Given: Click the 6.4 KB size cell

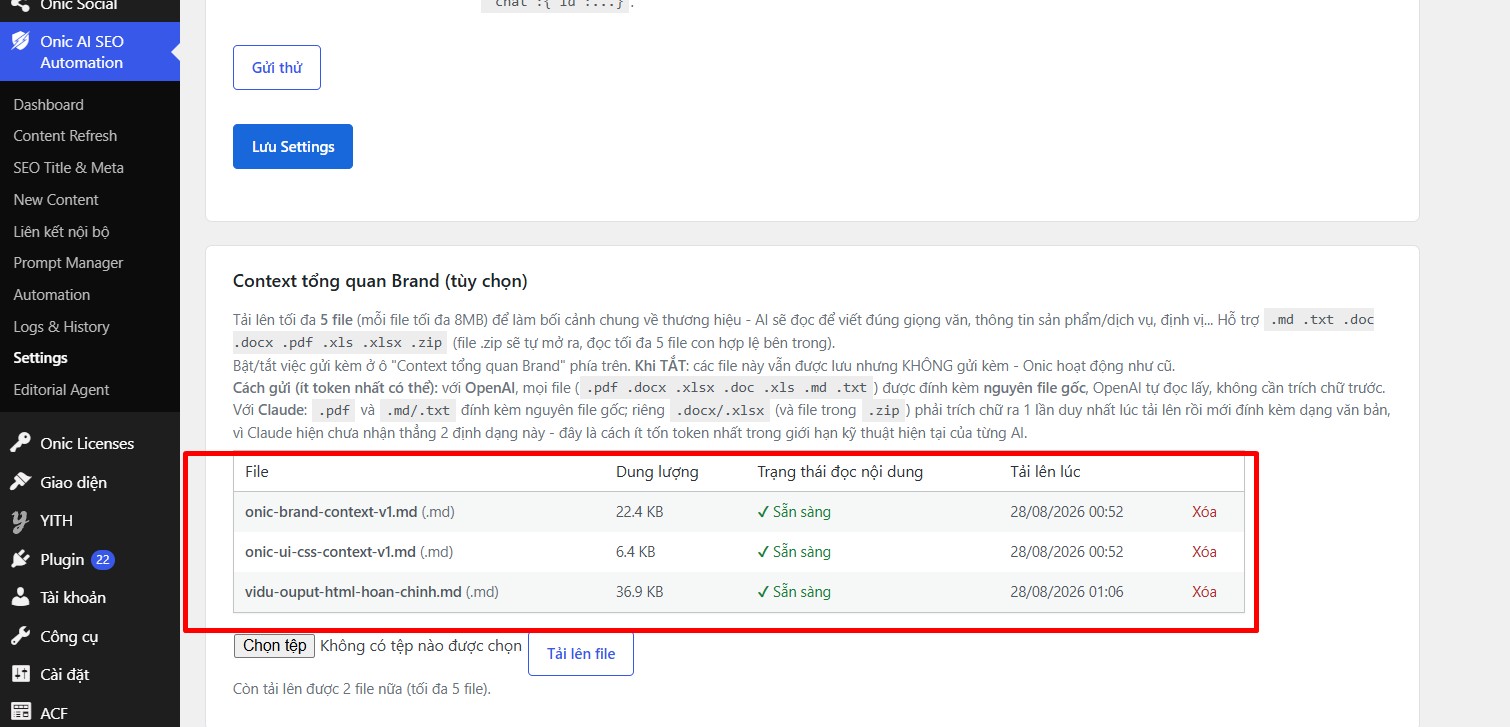Looking at the screenshot, I should pyautogui.click(x=635, y=552).
